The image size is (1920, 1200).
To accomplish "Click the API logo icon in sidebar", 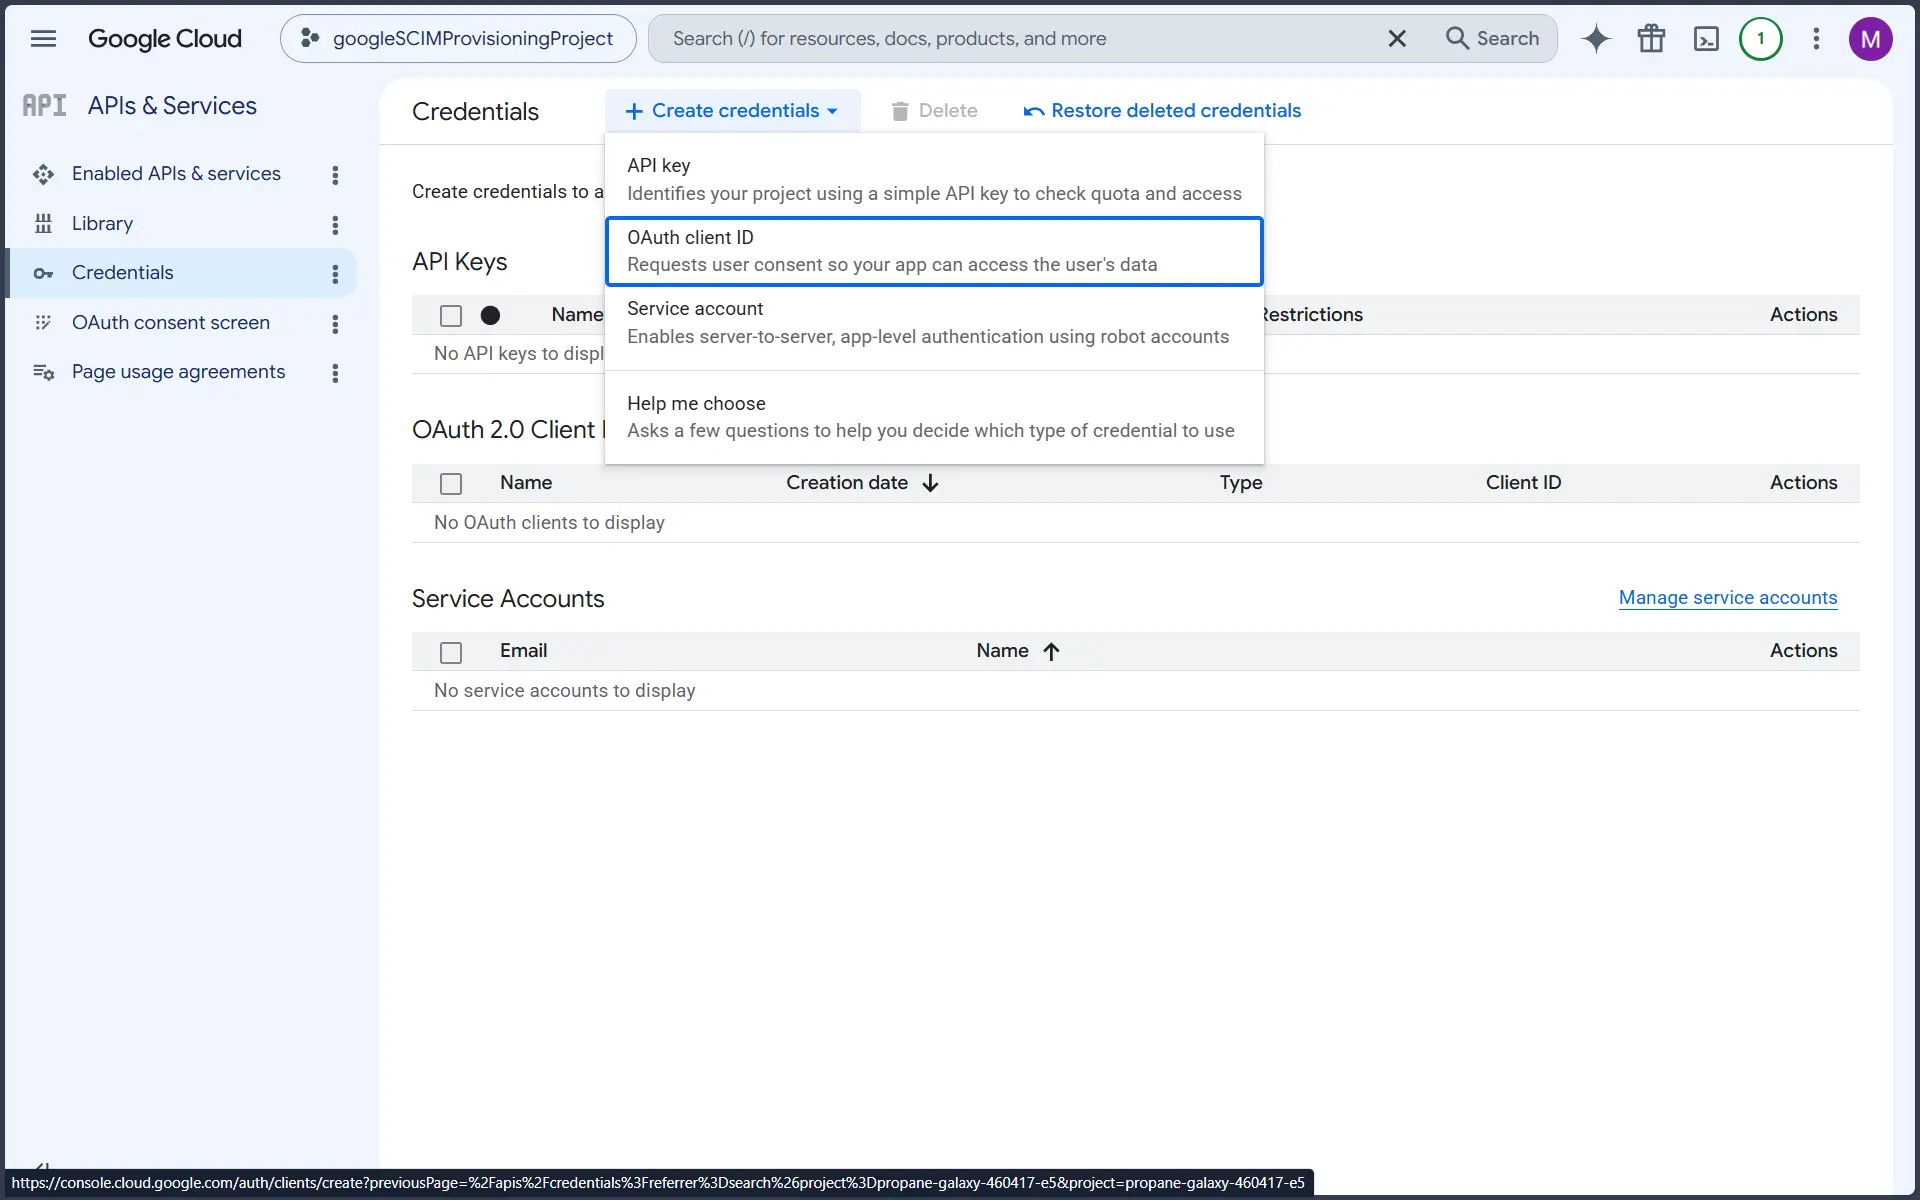I will point(44,105).
